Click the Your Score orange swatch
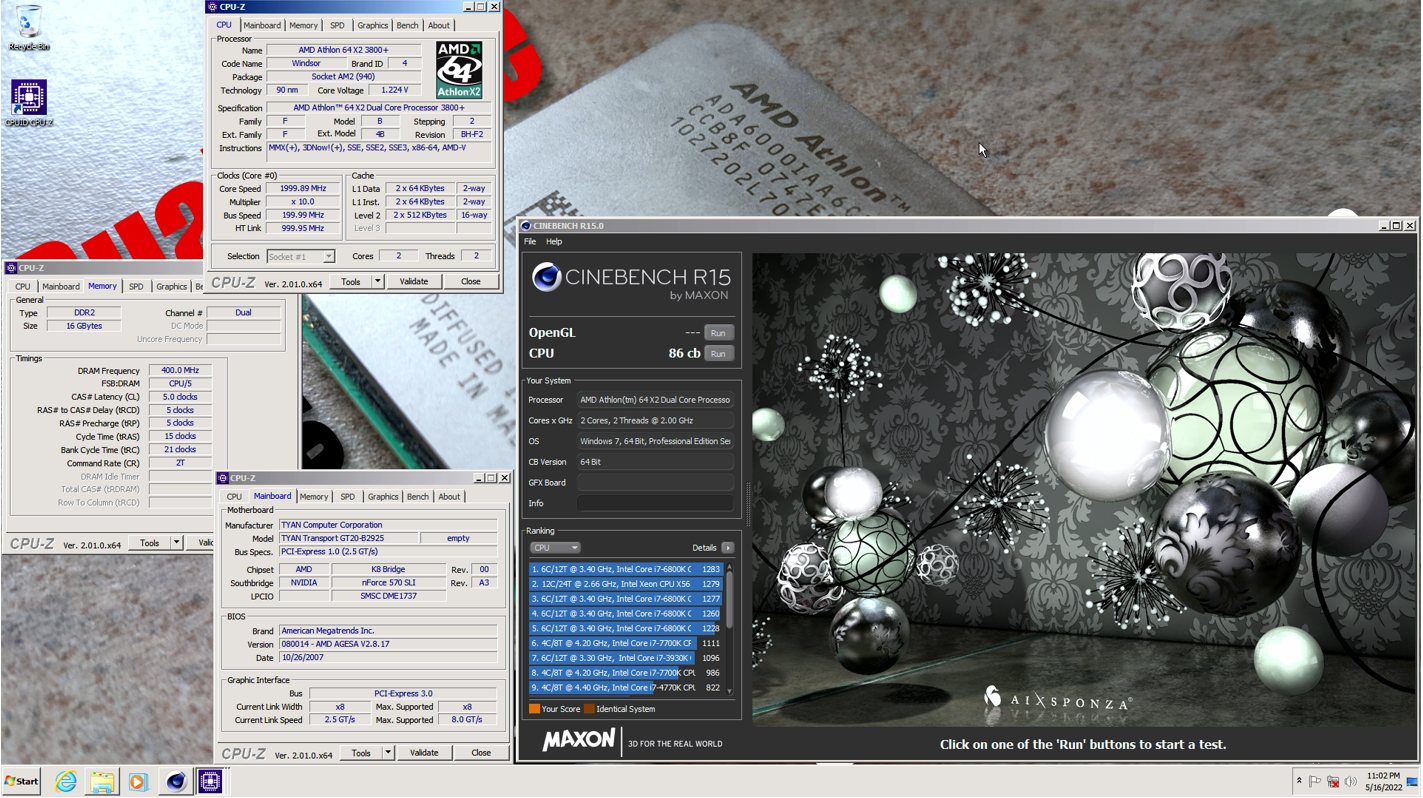This screenshot has width=1423, height=798. coord(534,709)
